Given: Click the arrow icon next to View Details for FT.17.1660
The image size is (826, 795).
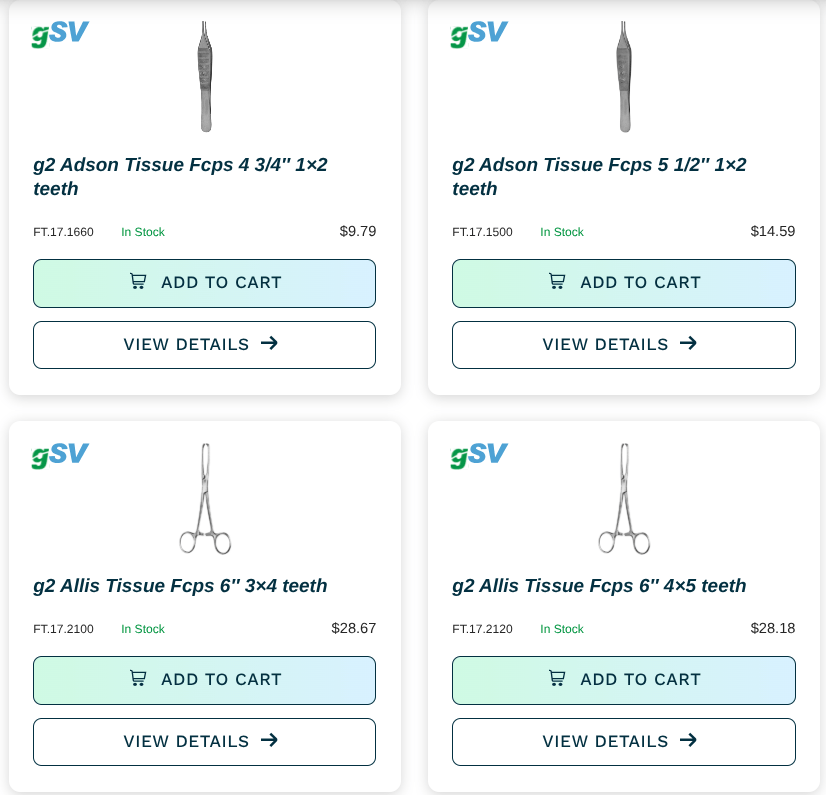Looking at the screenshot, I should point(269,343).
